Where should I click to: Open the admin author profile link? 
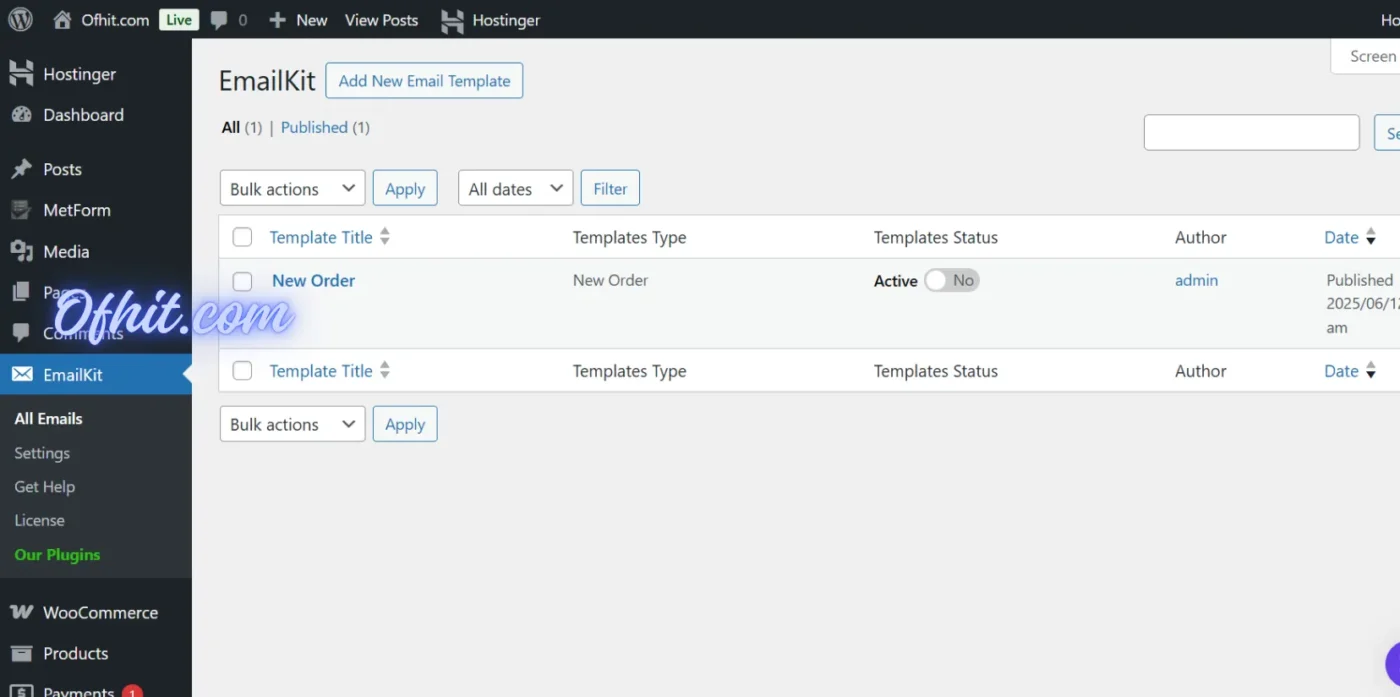(1196, 280)
